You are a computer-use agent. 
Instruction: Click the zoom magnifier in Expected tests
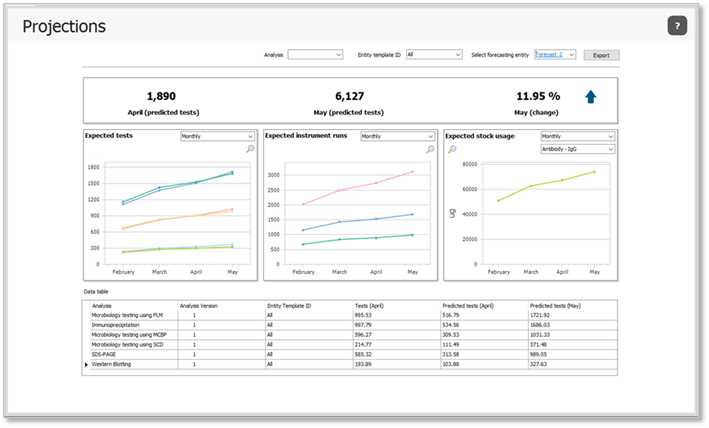(x=250, y=149)
